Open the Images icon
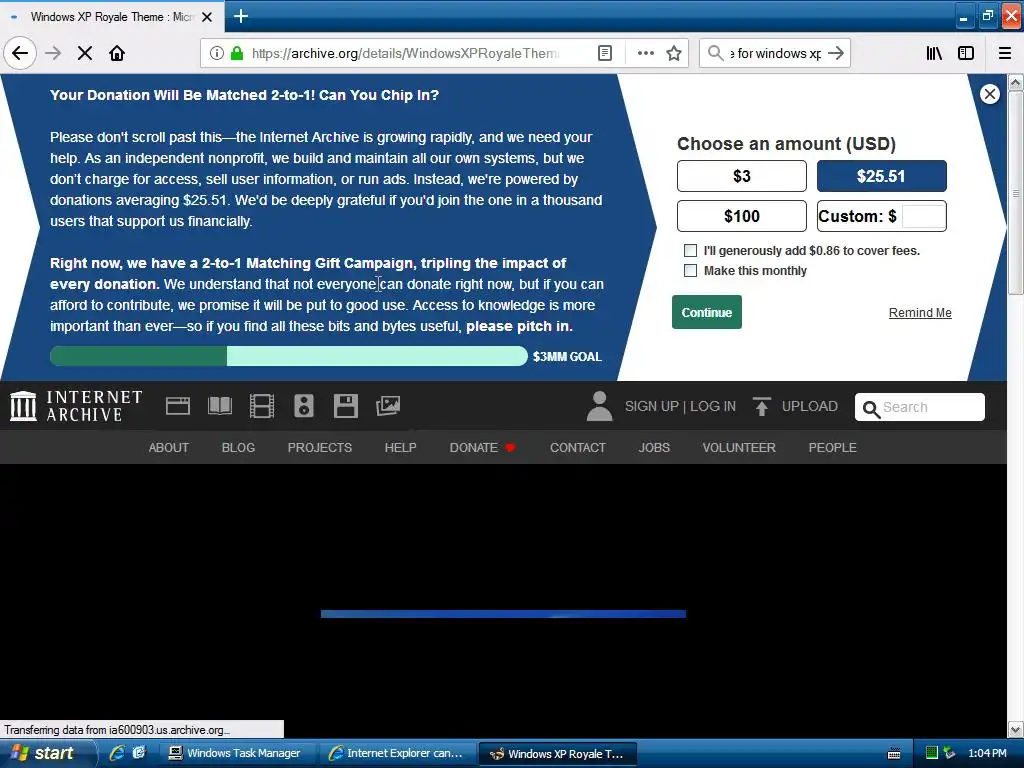 click(x=388, y=406)
